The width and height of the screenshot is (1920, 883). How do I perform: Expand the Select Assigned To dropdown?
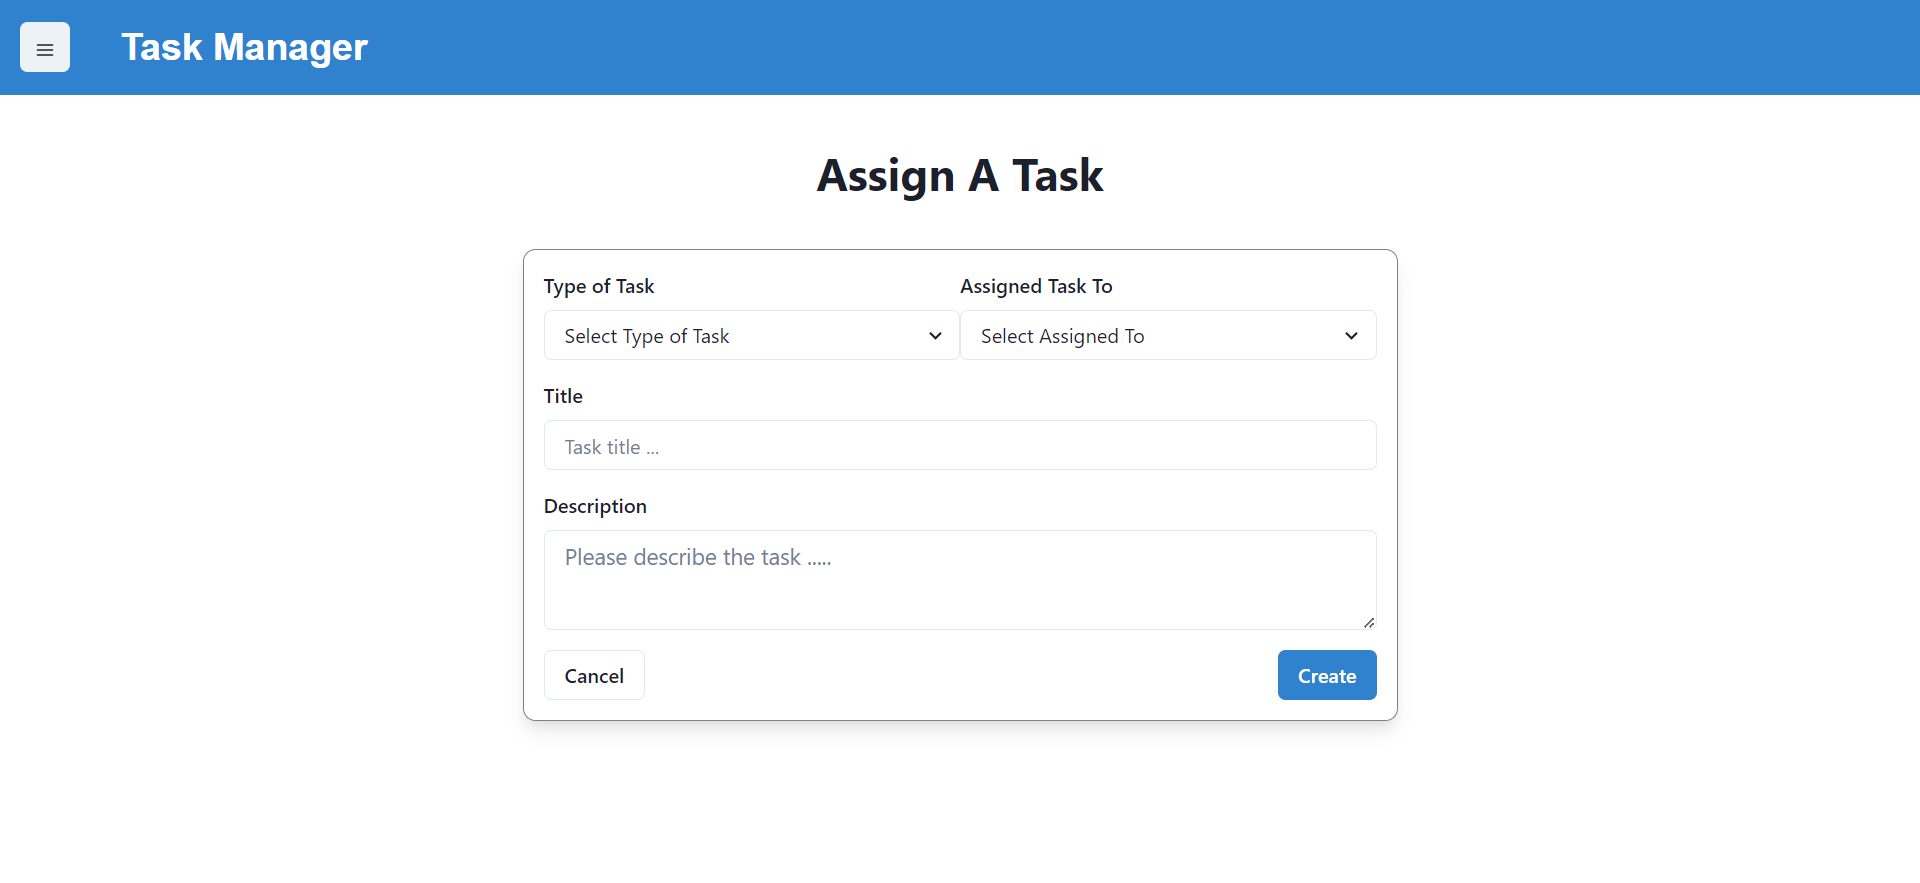1168,335
